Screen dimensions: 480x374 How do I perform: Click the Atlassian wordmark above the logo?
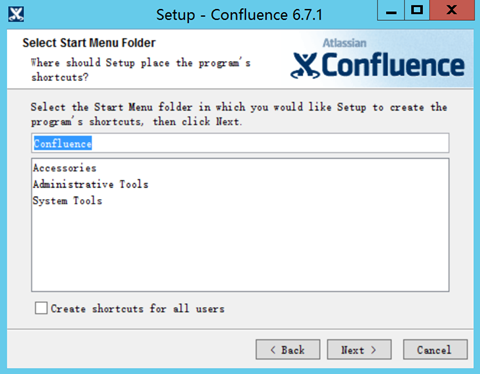point(344,43)
